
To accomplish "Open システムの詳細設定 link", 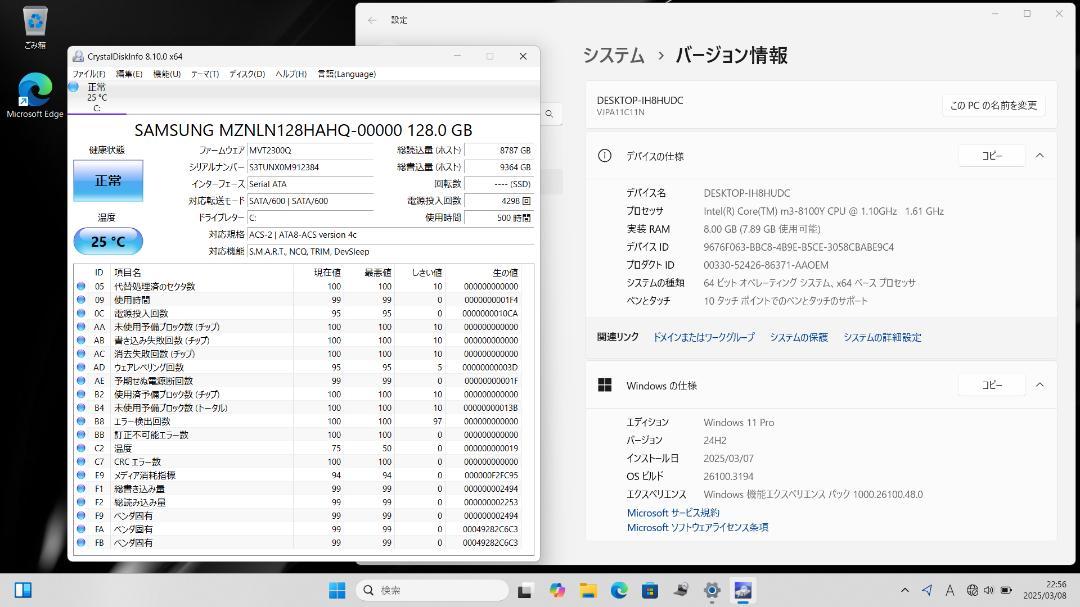I will click(882, 337).
